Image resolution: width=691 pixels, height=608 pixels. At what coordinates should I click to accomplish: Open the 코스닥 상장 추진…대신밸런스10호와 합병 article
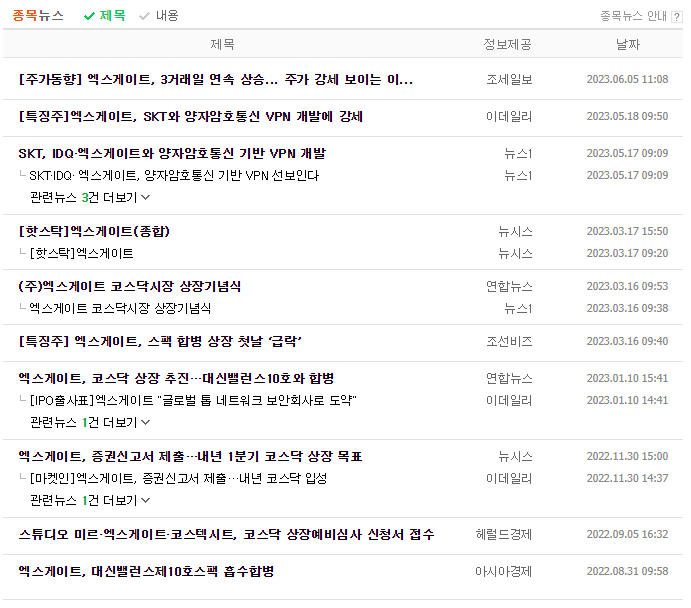click(176, 378)
